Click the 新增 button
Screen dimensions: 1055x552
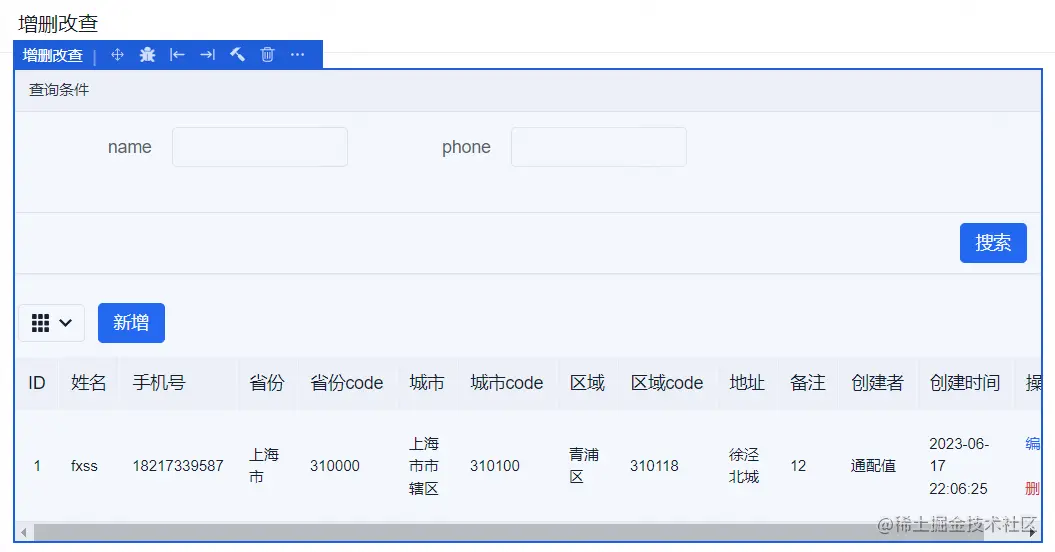click(131, 323)
